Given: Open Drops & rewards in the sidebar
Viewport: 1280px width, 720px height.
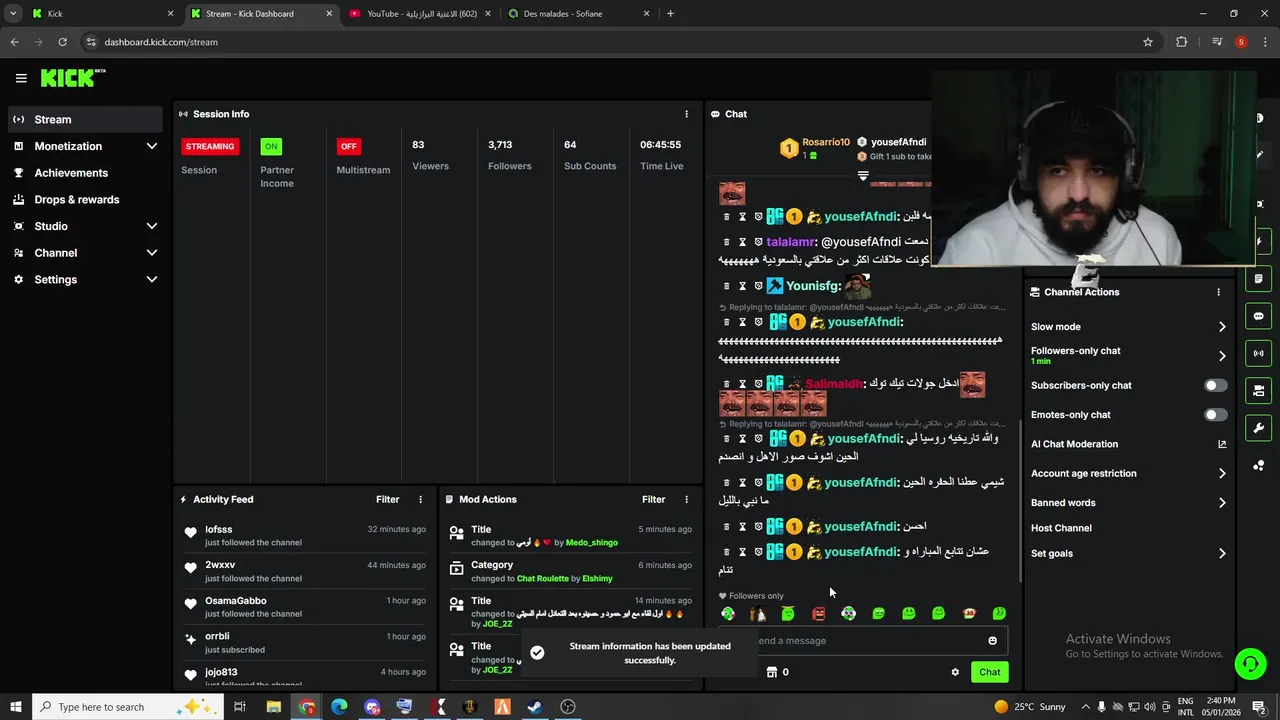Looking at the screenshot, I should pos(85,199).
